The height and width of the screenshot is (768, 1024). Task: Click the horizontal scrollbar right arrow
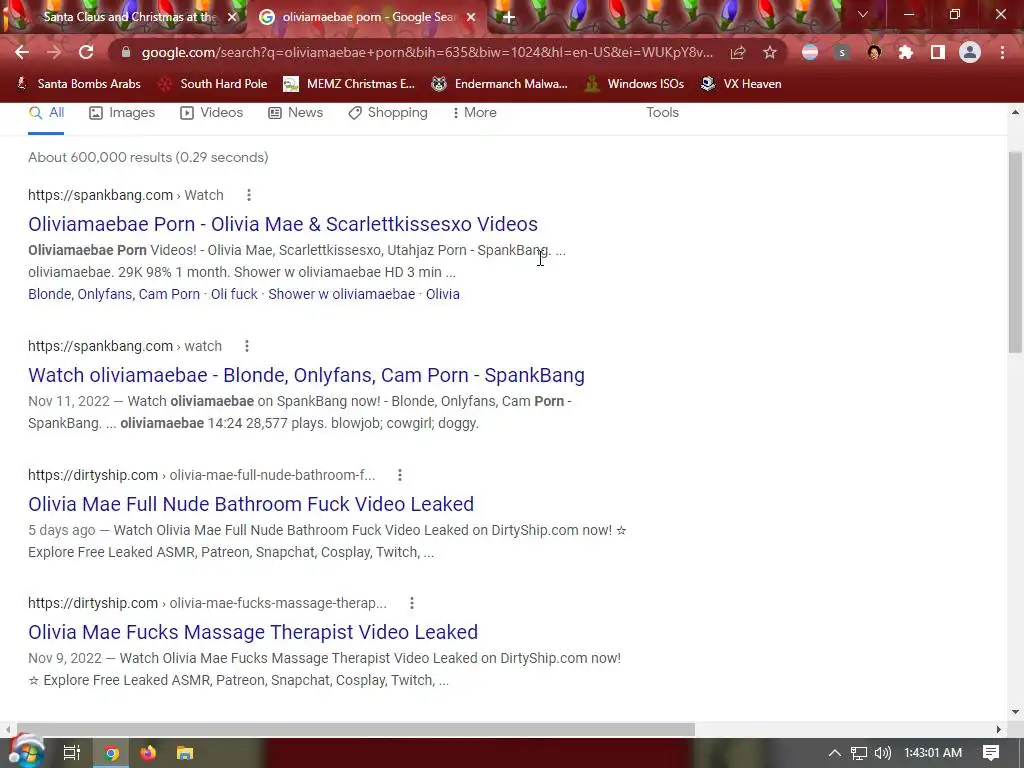(999, 729)
